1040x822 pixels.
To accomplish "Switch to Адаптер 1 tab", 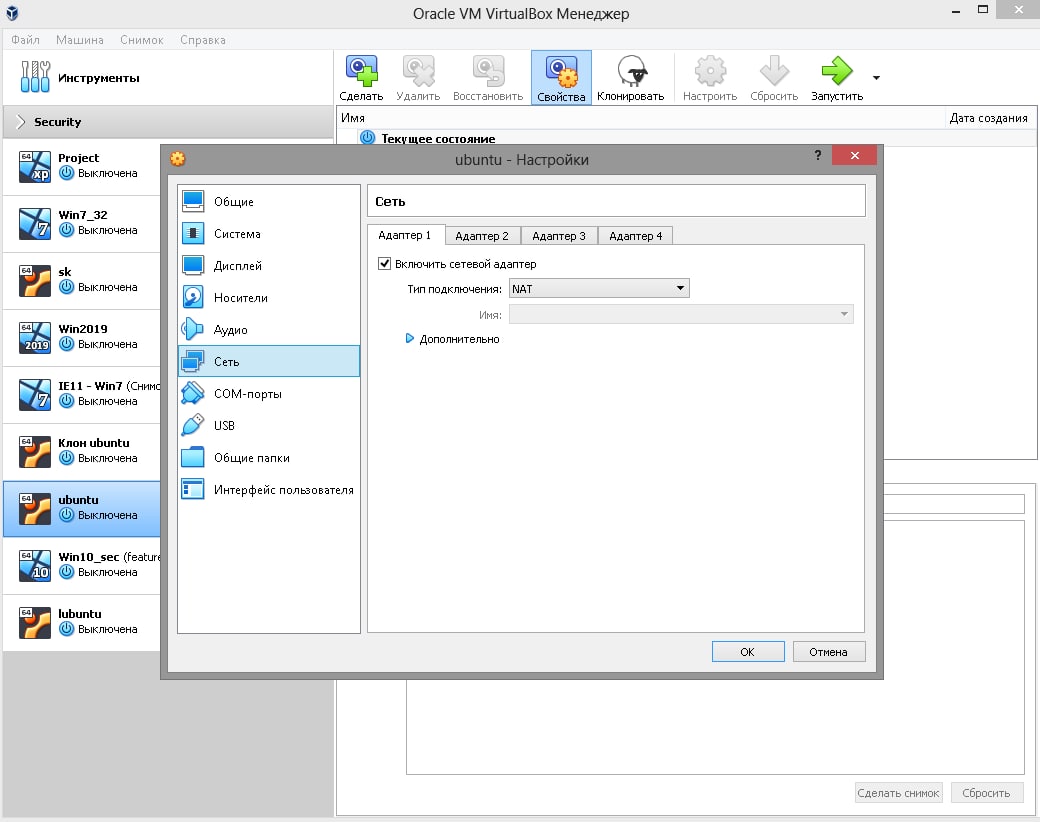I will pos(405,235).
